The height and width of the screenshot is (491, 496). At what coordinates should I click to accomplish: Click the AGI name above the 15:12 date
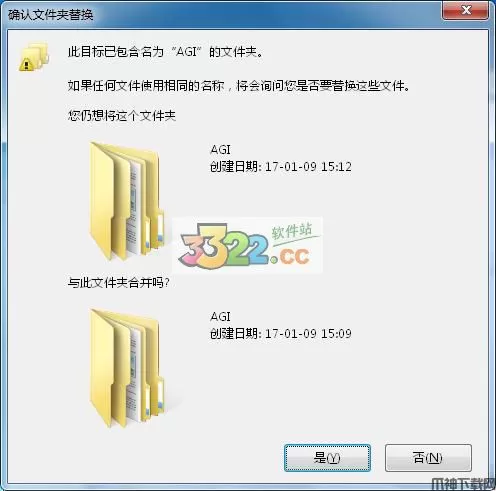pyautogui.click(x=220, y=149)
